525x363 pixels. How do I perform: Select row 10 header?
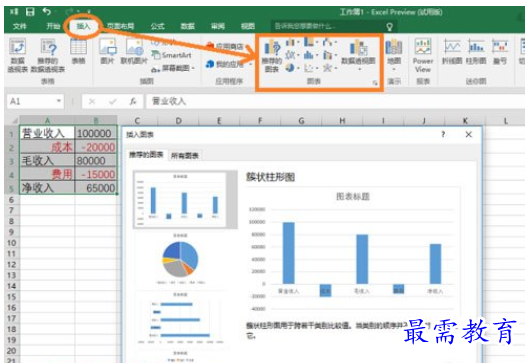pos(12,243)
